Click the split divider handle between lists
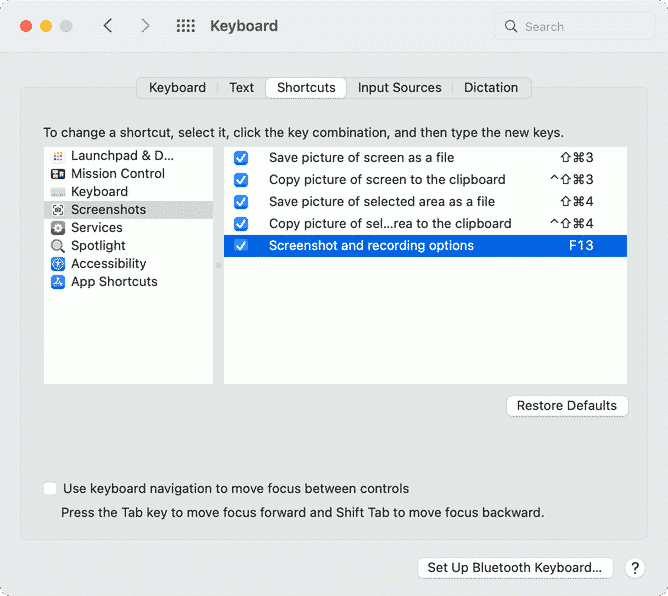 (x=219, y=266)
